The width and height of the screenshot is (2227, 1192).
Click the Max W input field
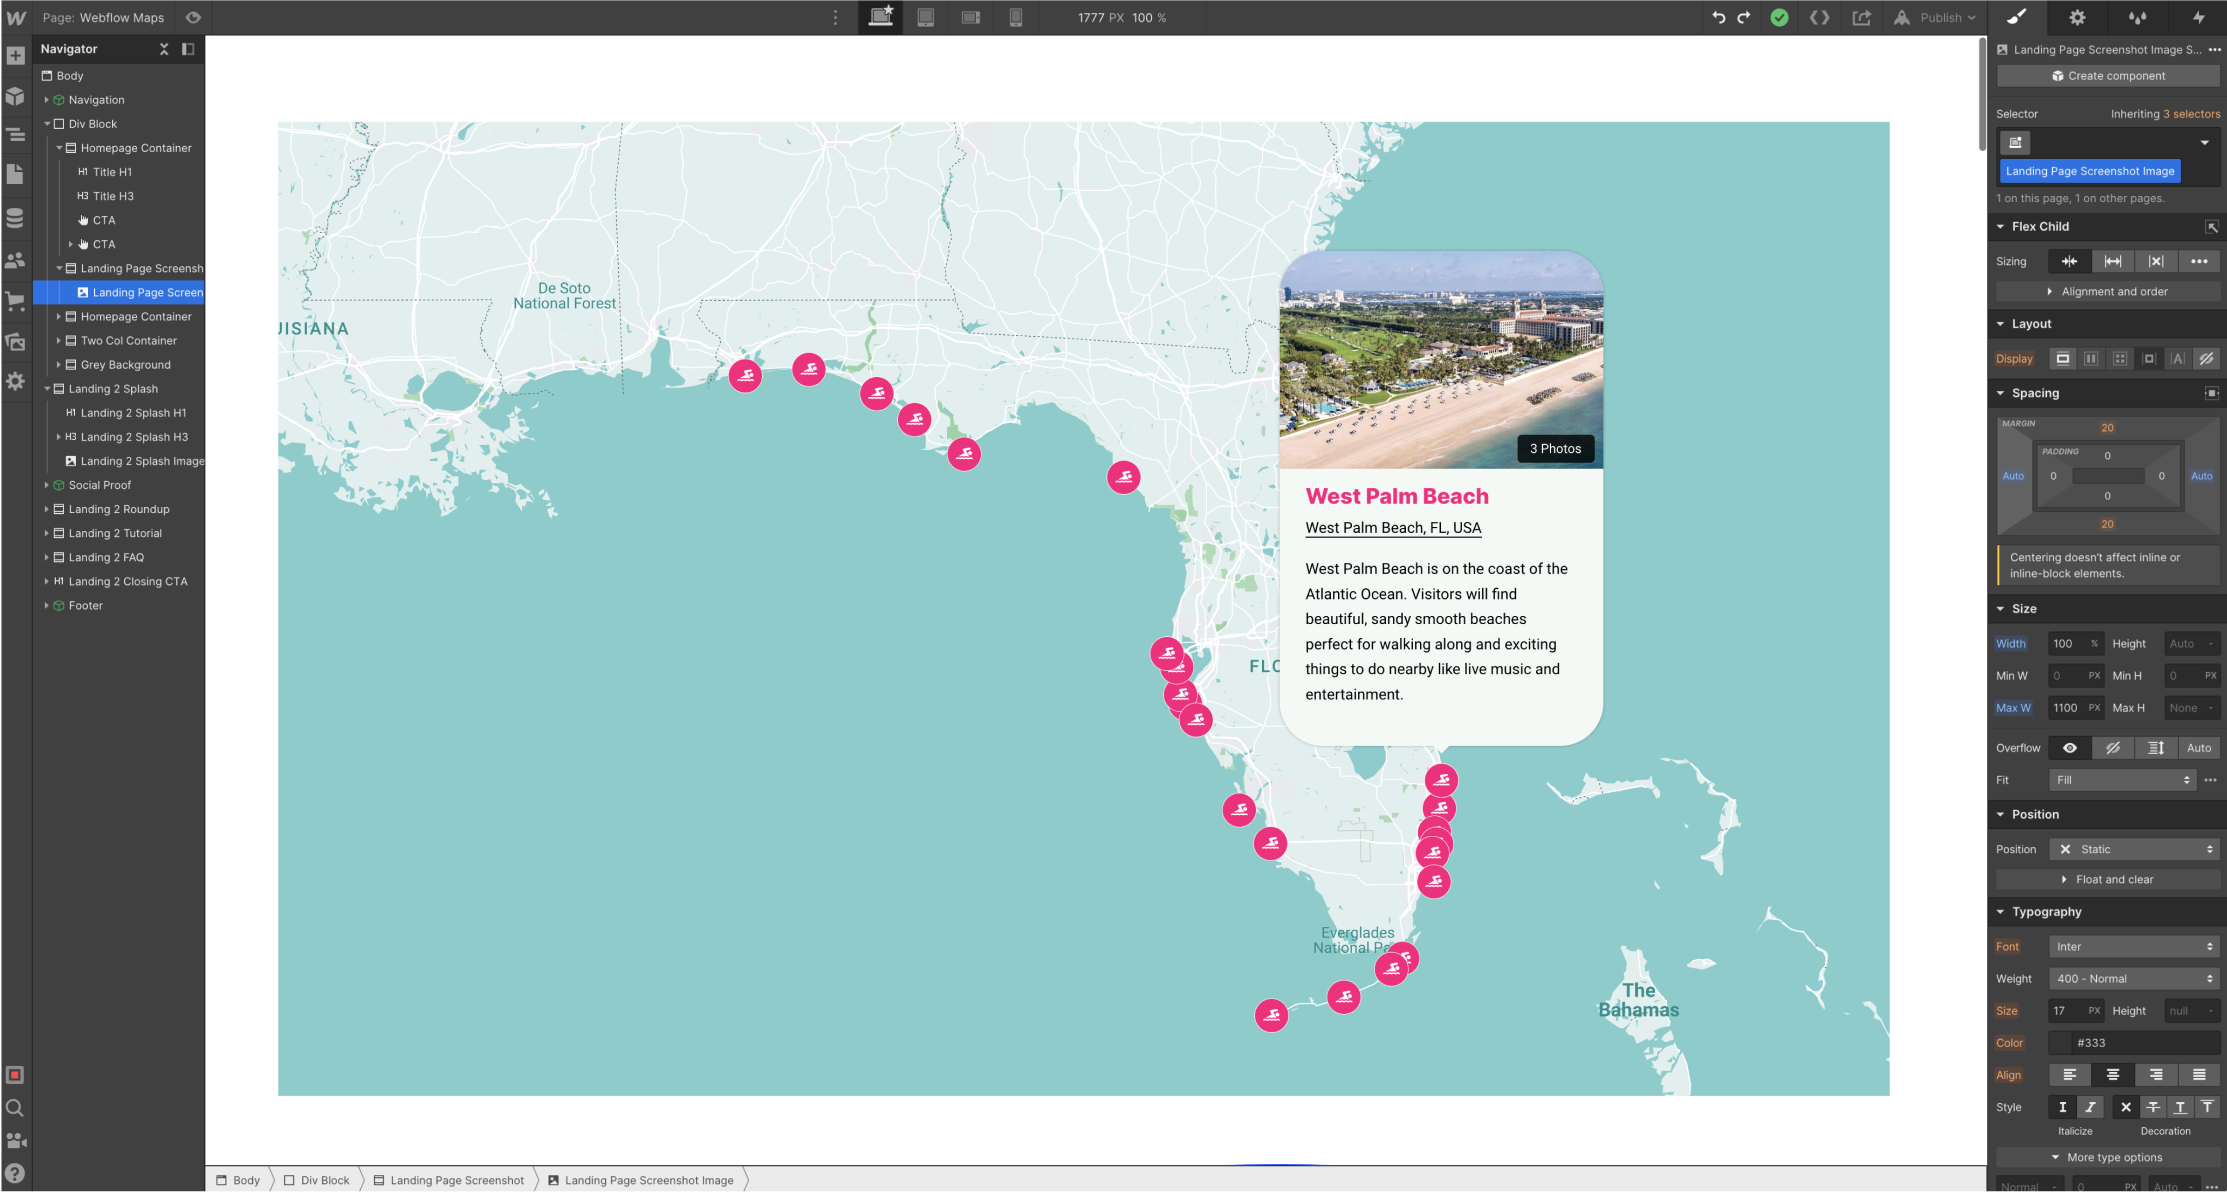(2075, 707)
